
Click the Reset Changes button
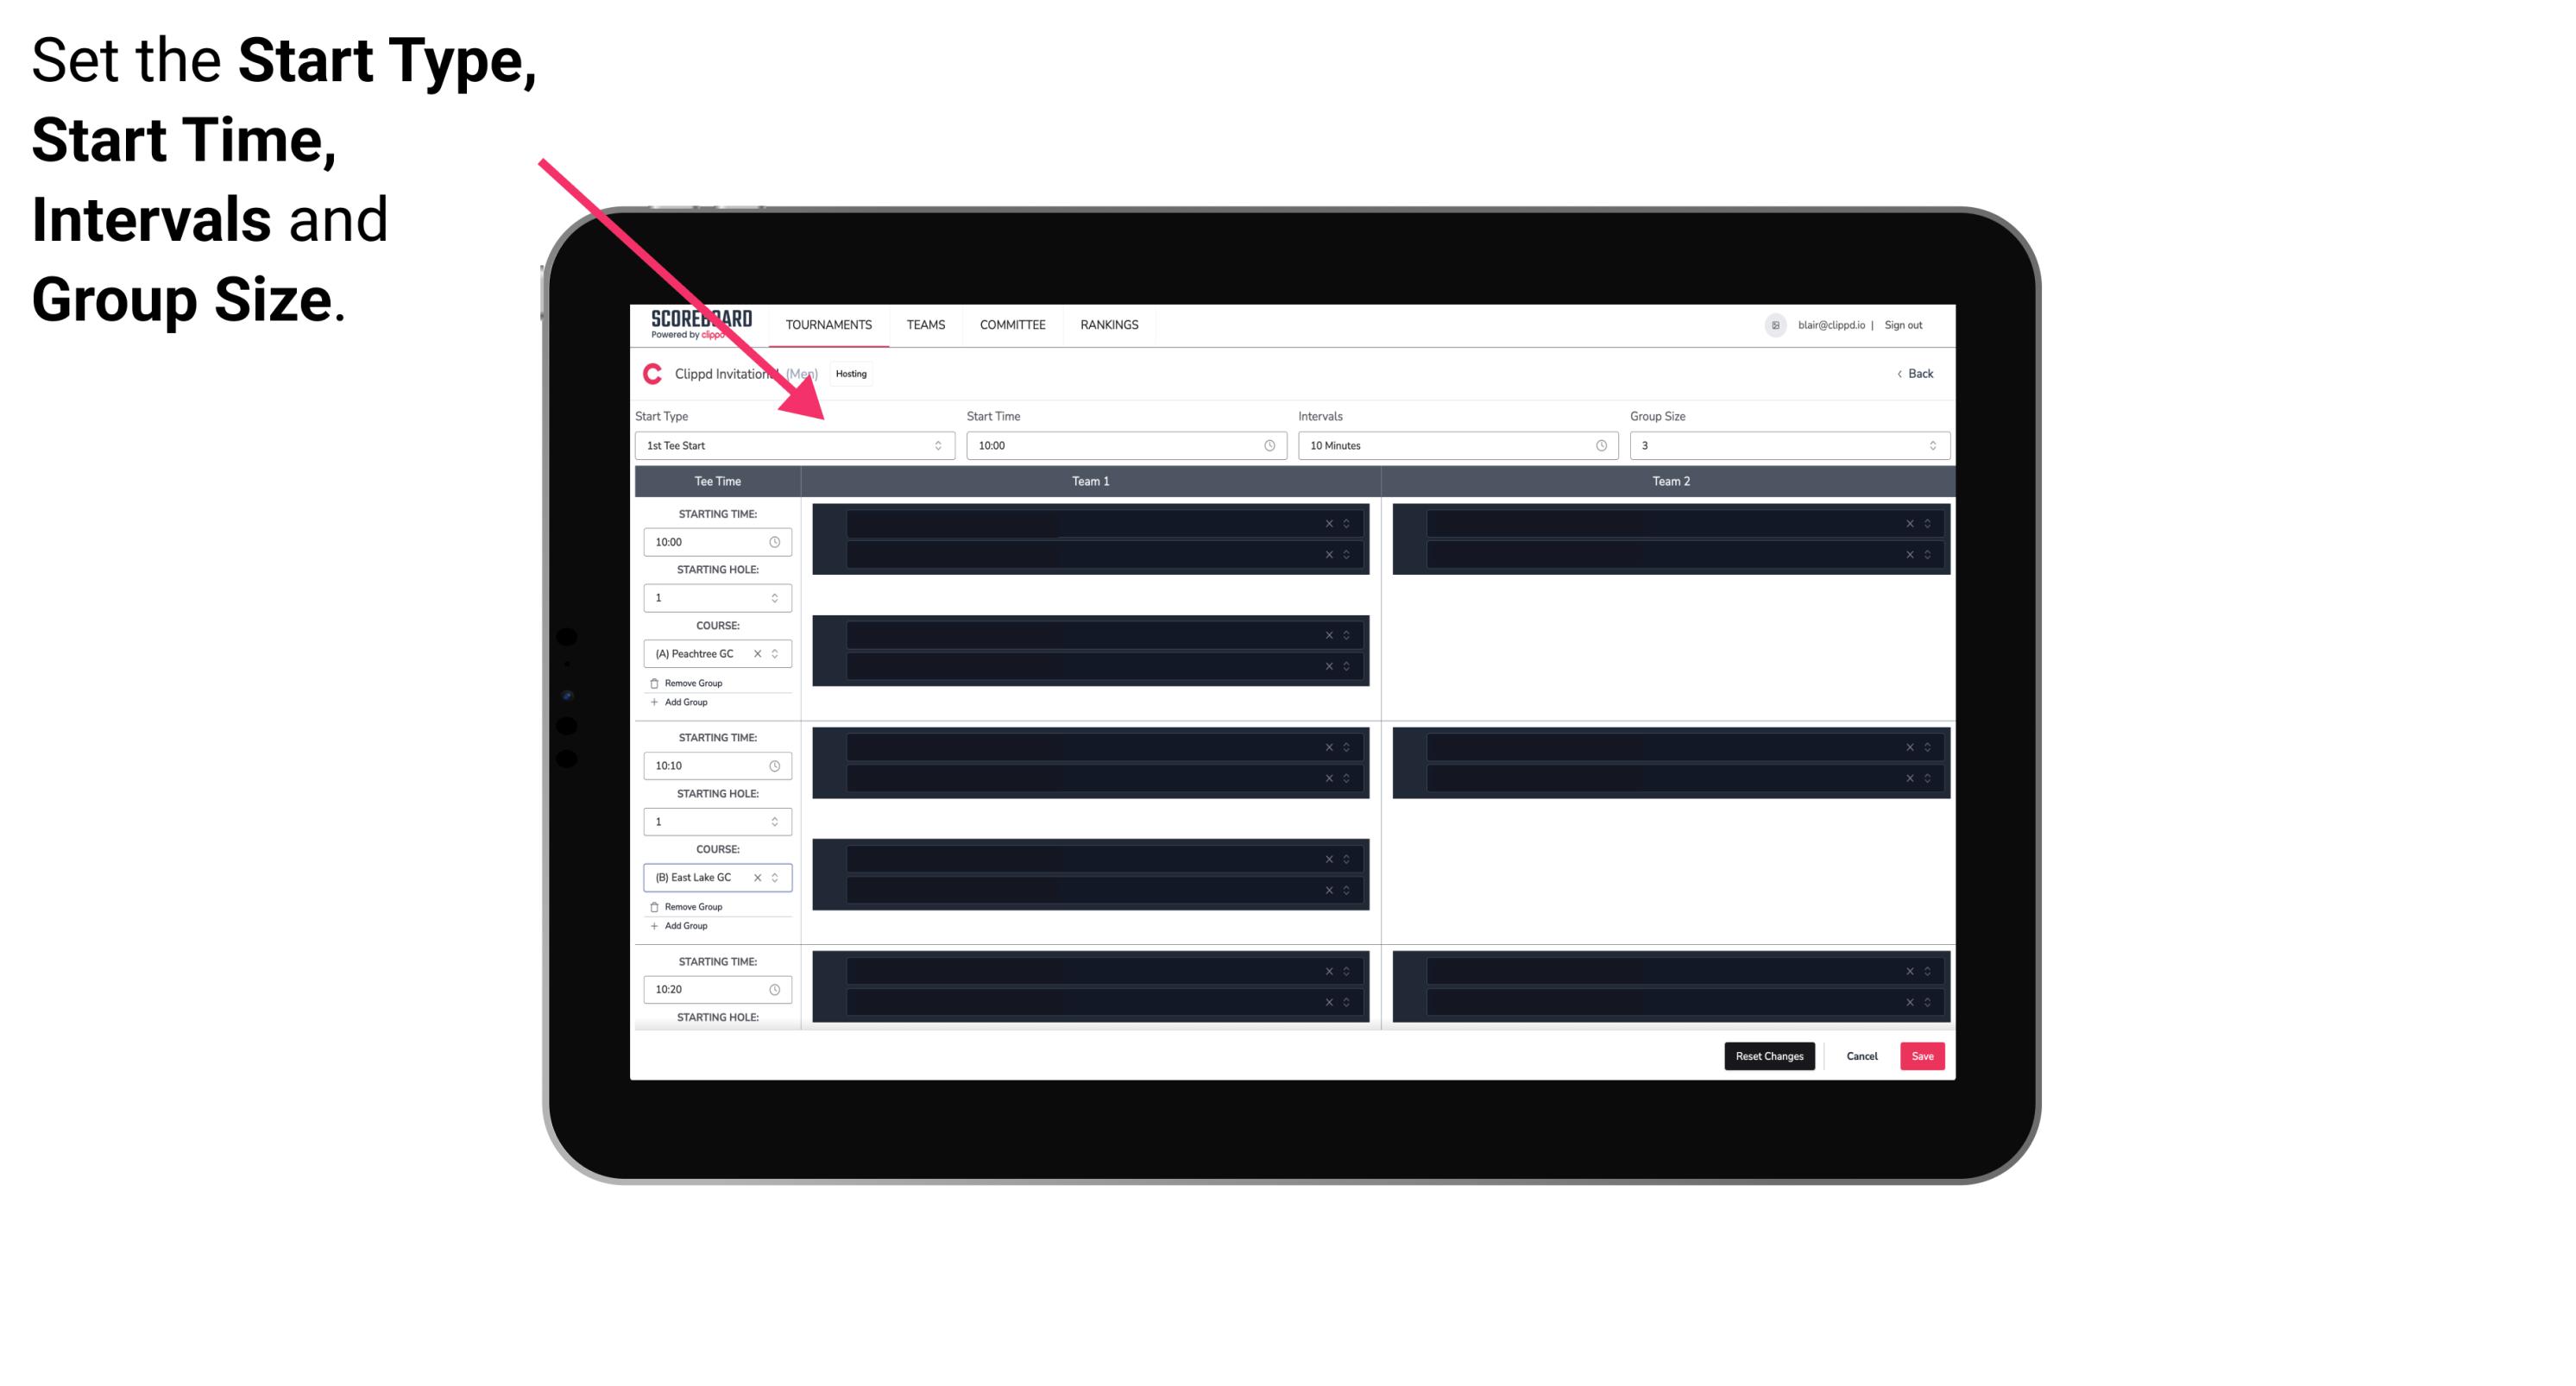point(1769,1056)
